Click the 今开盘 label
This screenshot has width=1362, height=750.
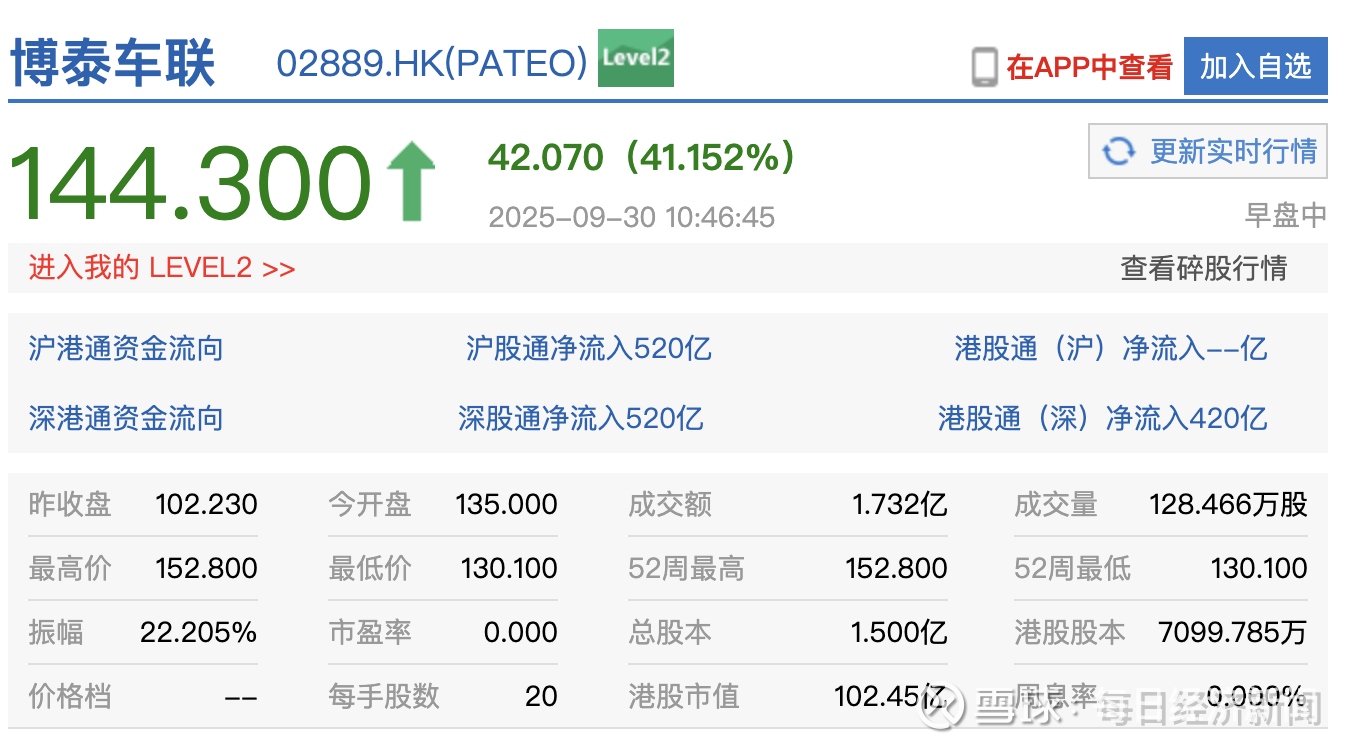(x=370, y=504)
